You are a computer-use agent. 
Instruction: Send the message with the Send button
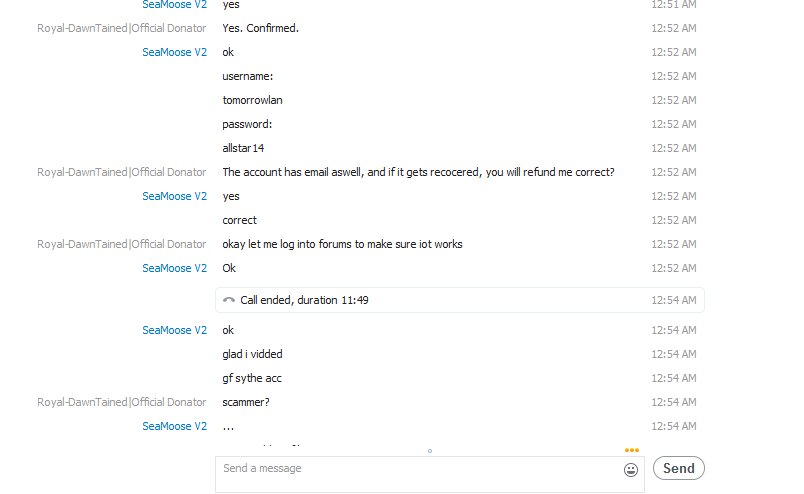click(x=678, y=468)
